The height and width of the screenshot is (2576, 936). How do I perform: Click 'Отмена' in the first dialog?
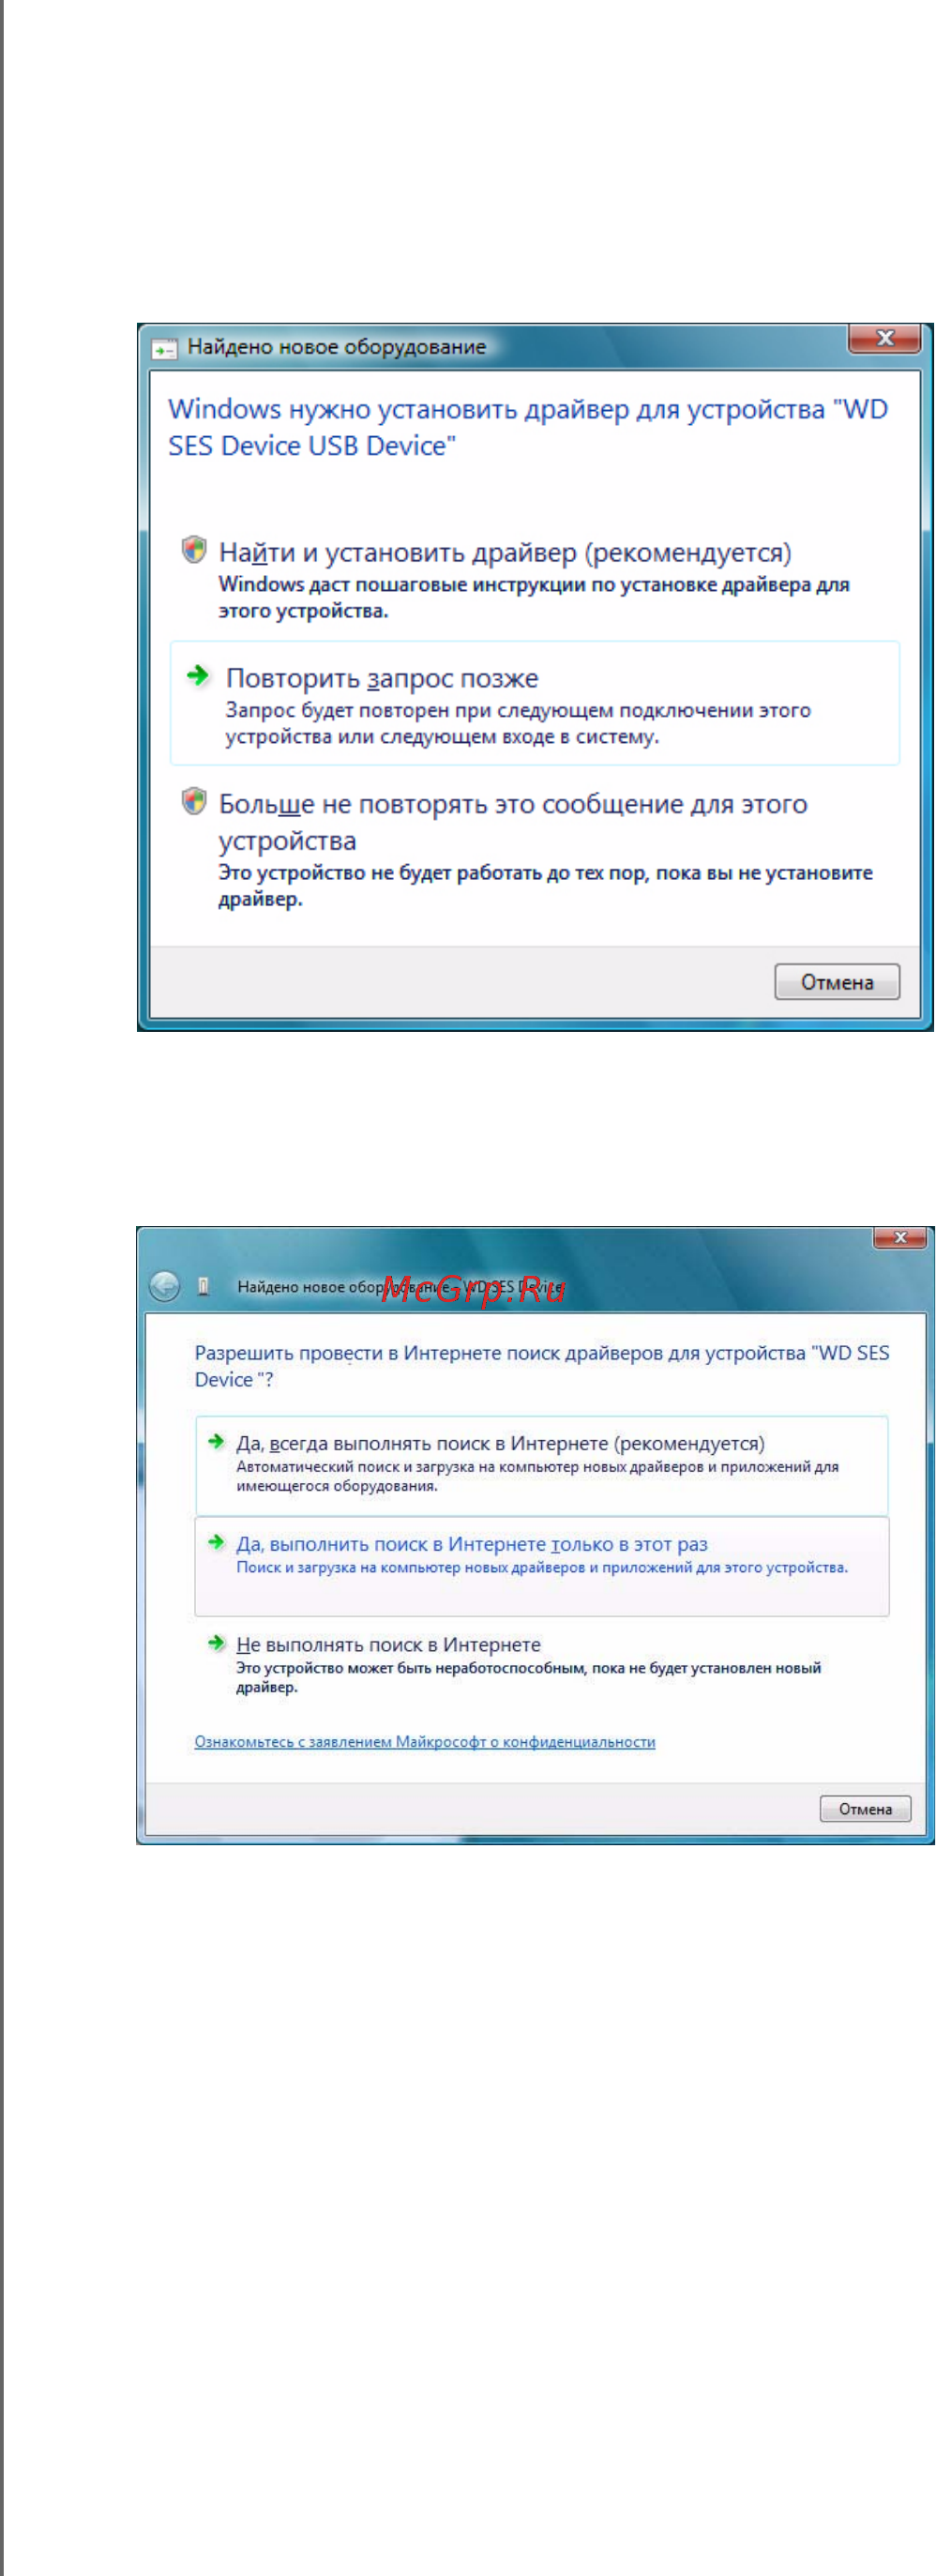point(837,982)
